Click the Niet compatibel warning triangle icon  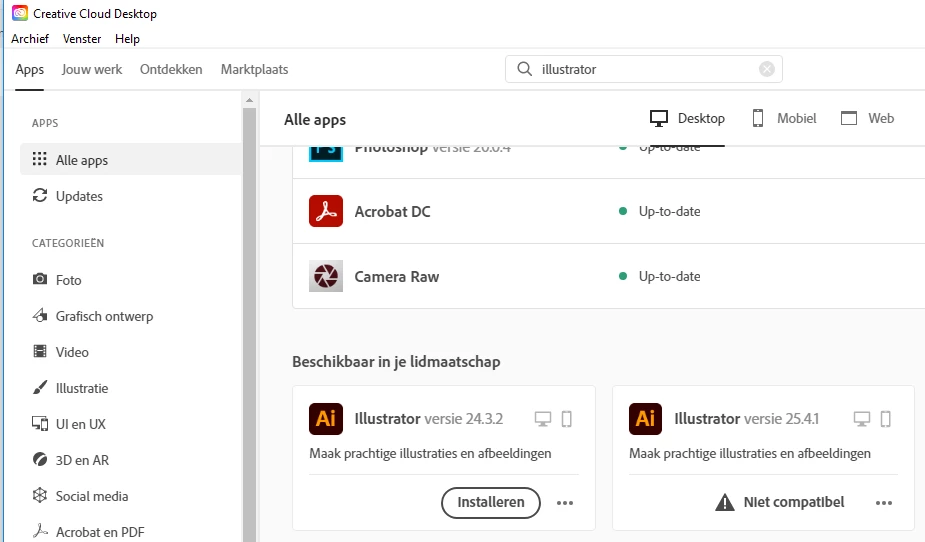tap(724, 502)
